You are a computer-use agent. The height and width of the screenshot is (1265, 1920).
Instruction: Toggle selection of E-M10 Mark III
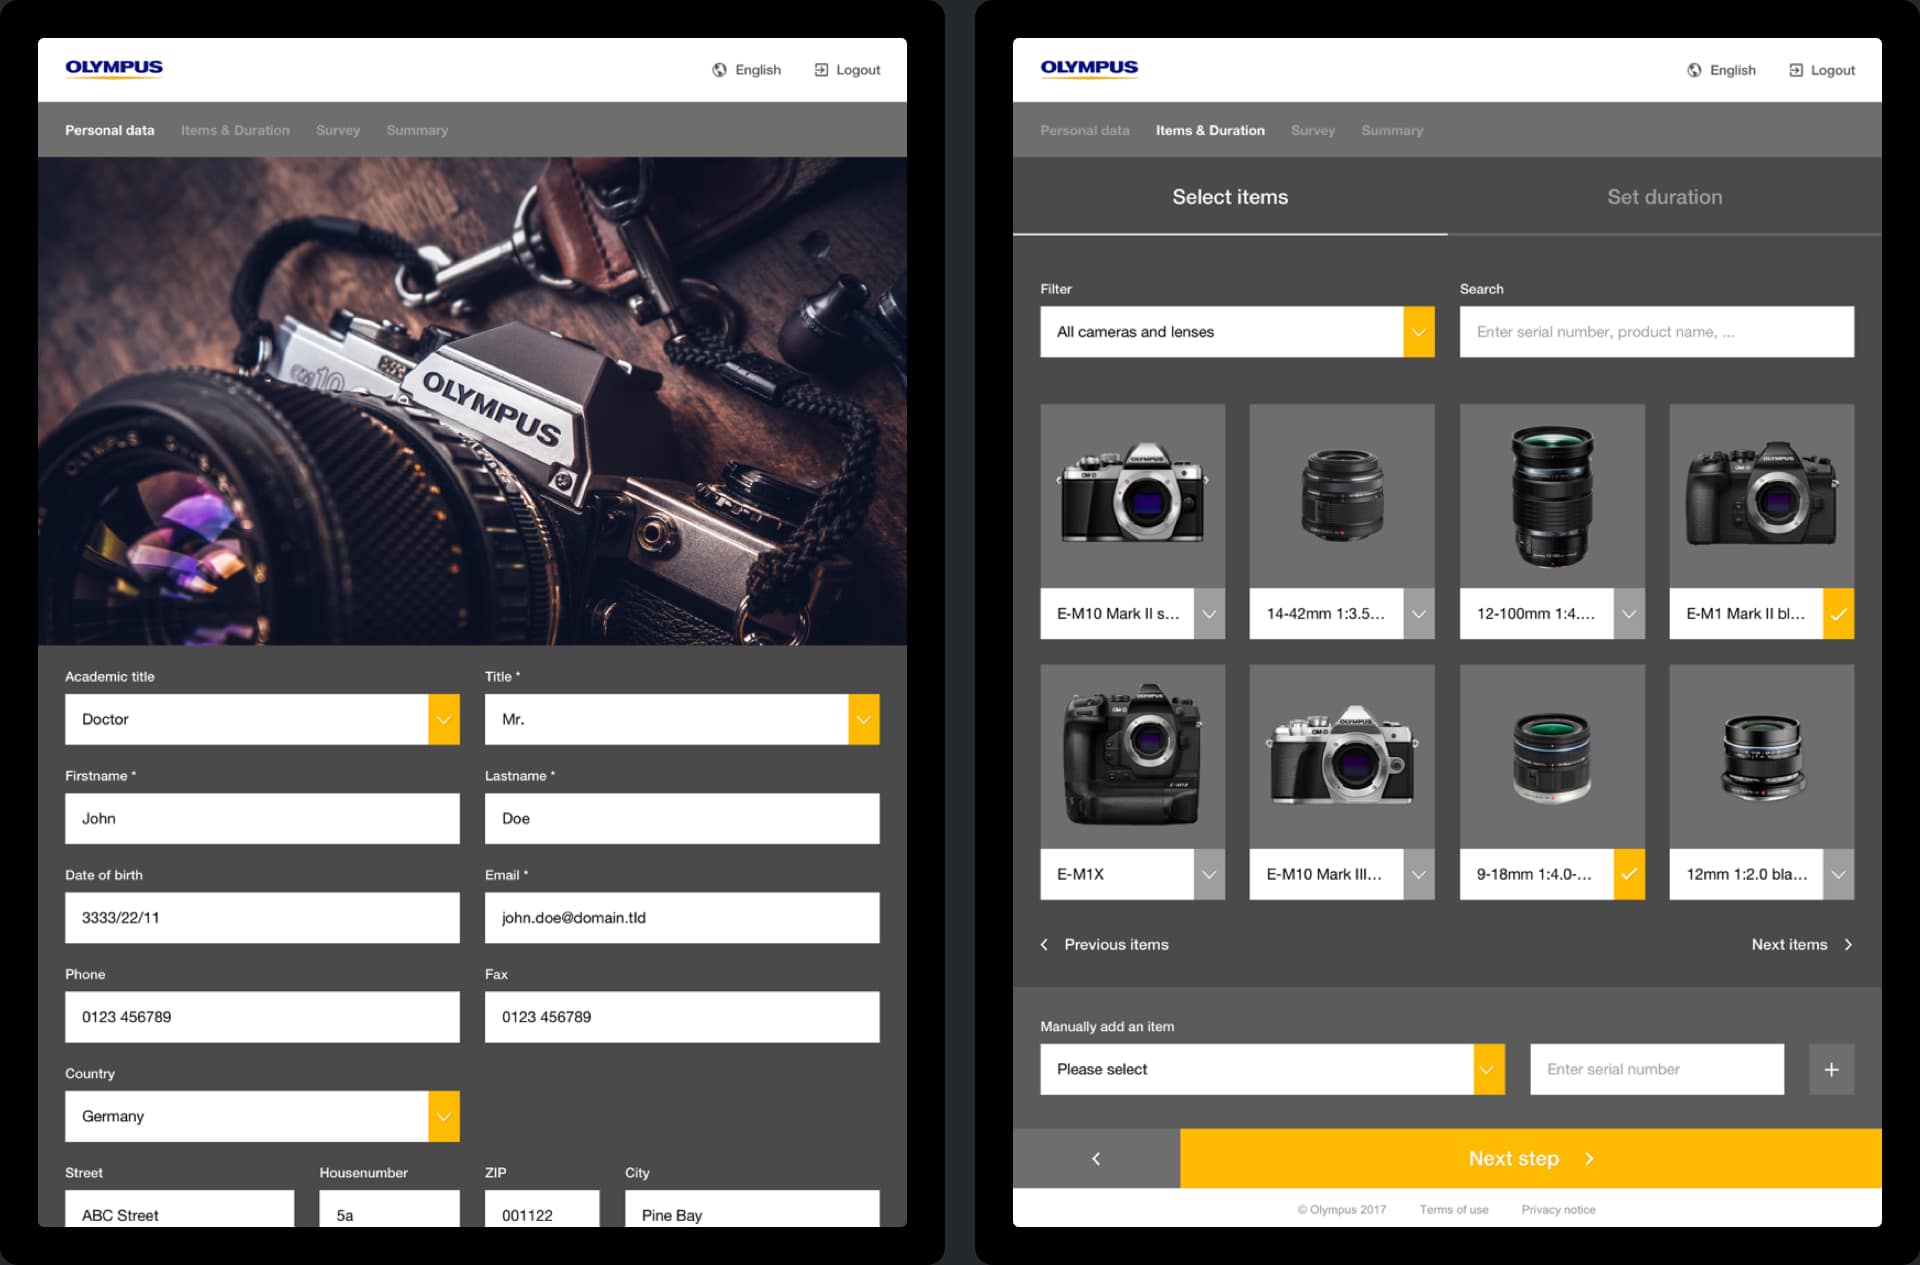click(1419, 874)
